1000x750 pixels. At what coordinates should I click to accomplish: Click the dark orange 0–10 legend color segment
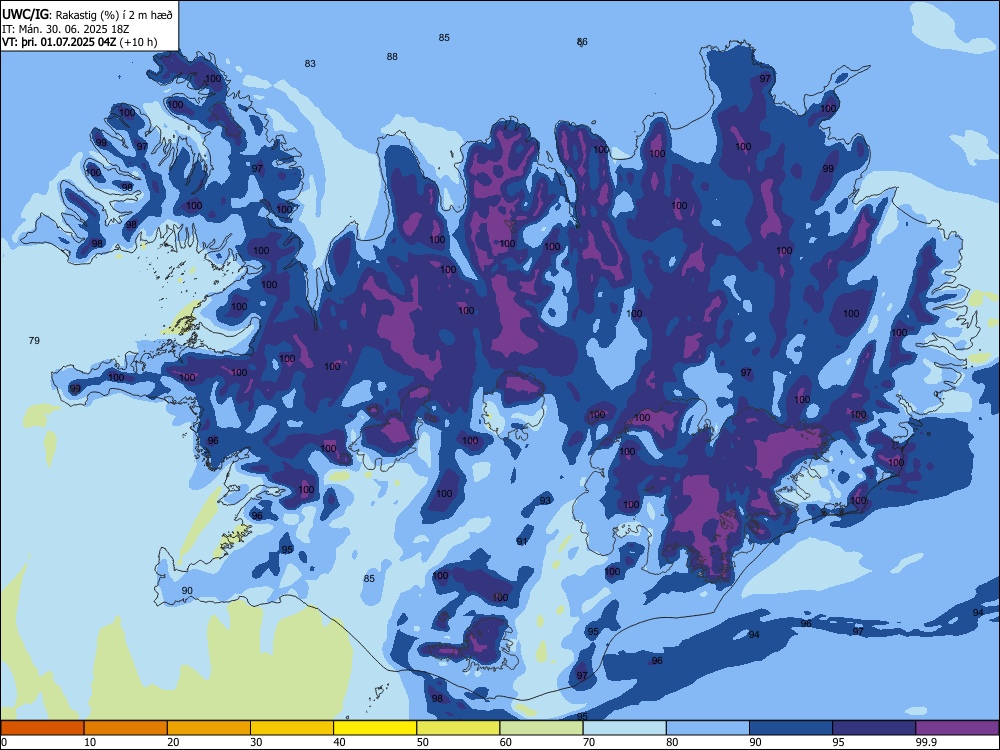pos(42,728)
